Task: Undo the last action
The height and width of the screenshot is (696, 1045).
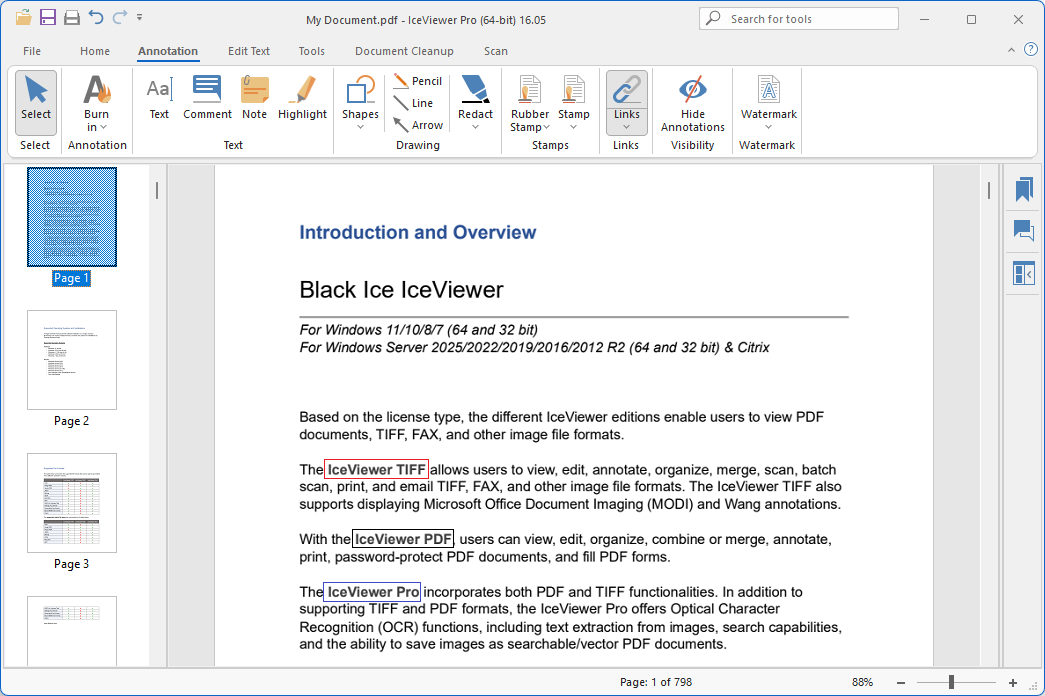Action: (96, 17)
